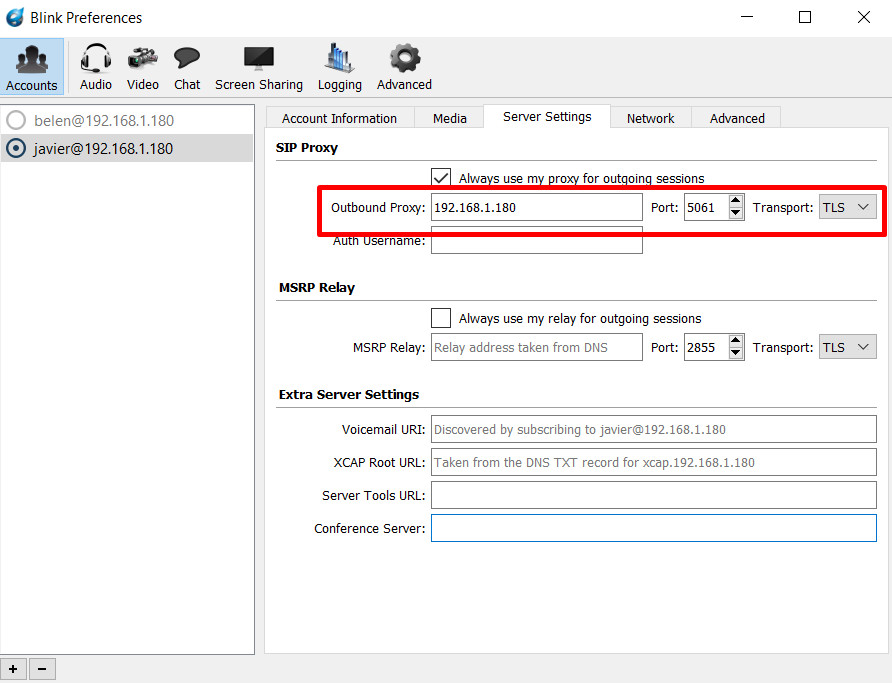The width and height of the screenshot is (892, 683).
Task: Open the Video preferences section
Action: pyautogui.click(x=142, y=67)
